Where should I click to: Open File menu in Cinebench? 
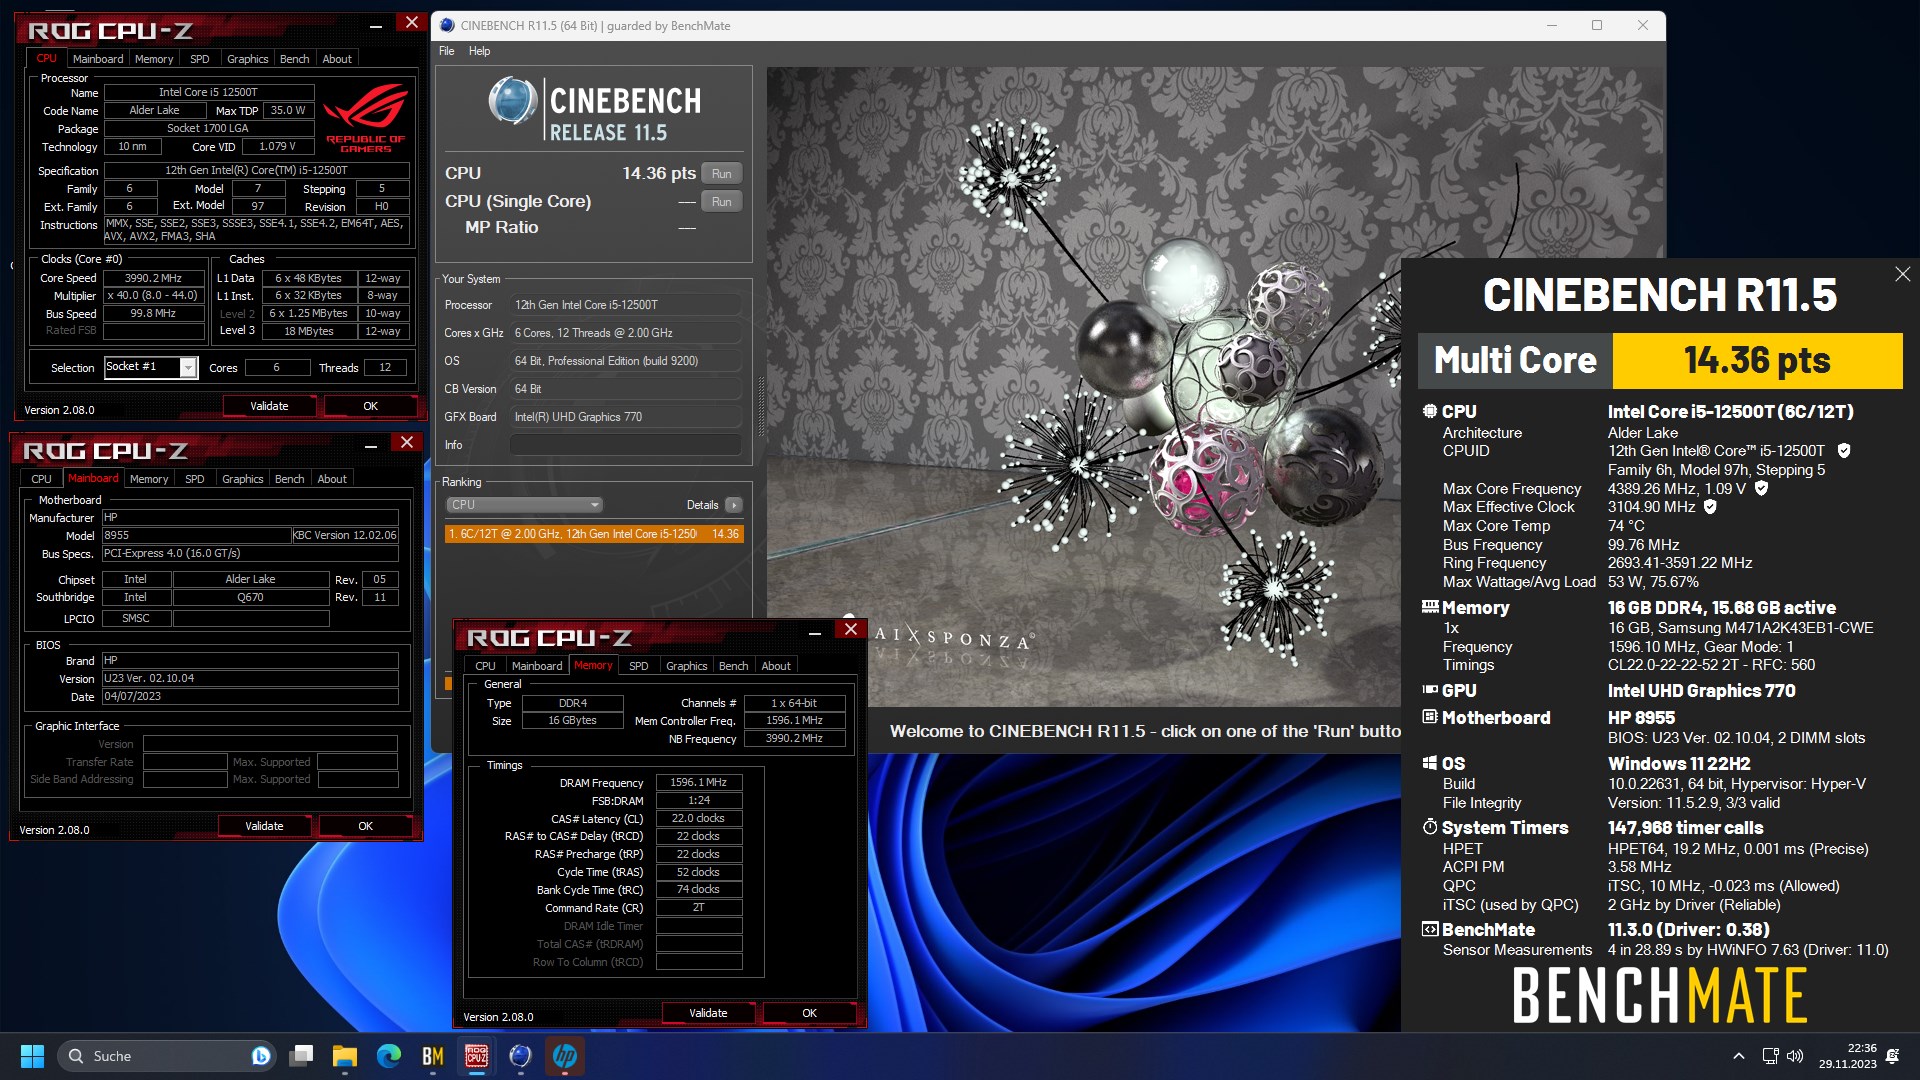(x=446, y=51)
